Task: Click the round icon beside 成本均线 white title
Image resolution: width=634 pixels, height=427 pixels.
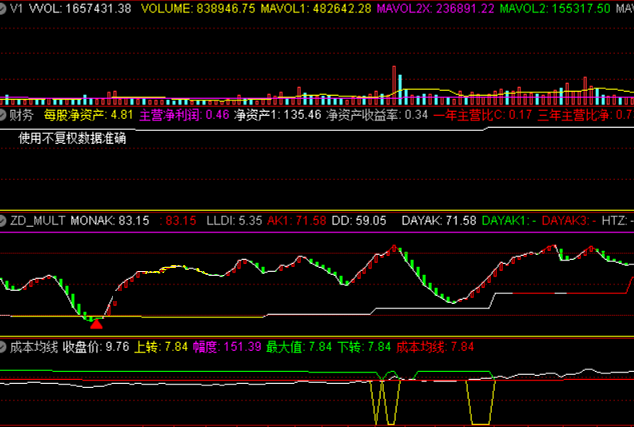Action: (x=2, y=347)
